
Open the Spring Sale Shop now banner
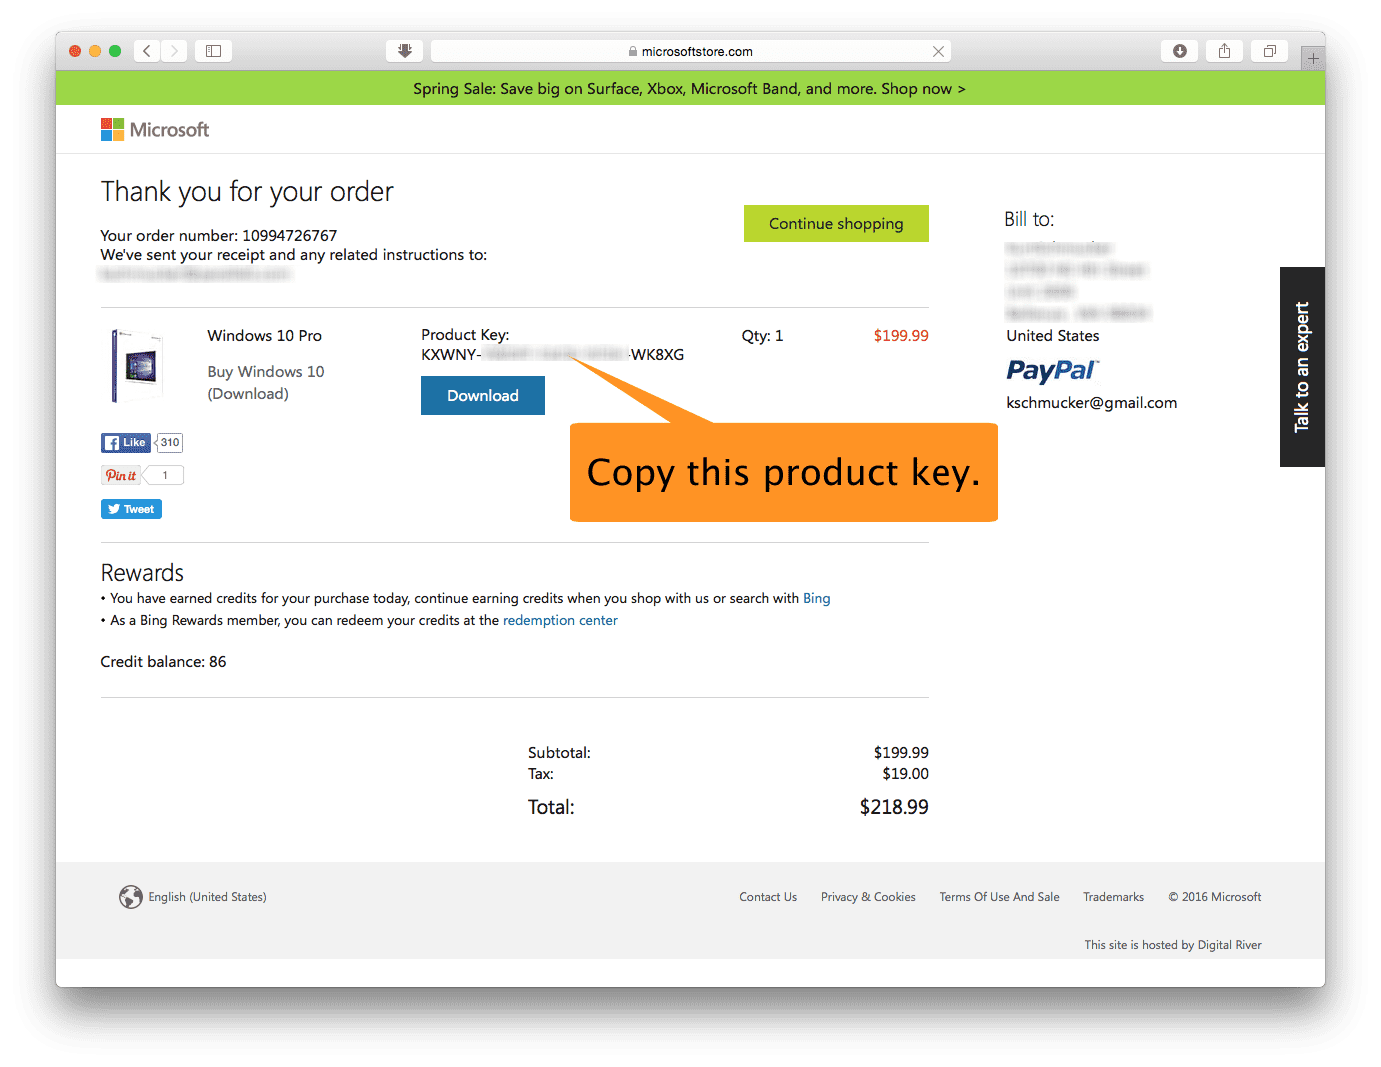click(x=689, y=89)
